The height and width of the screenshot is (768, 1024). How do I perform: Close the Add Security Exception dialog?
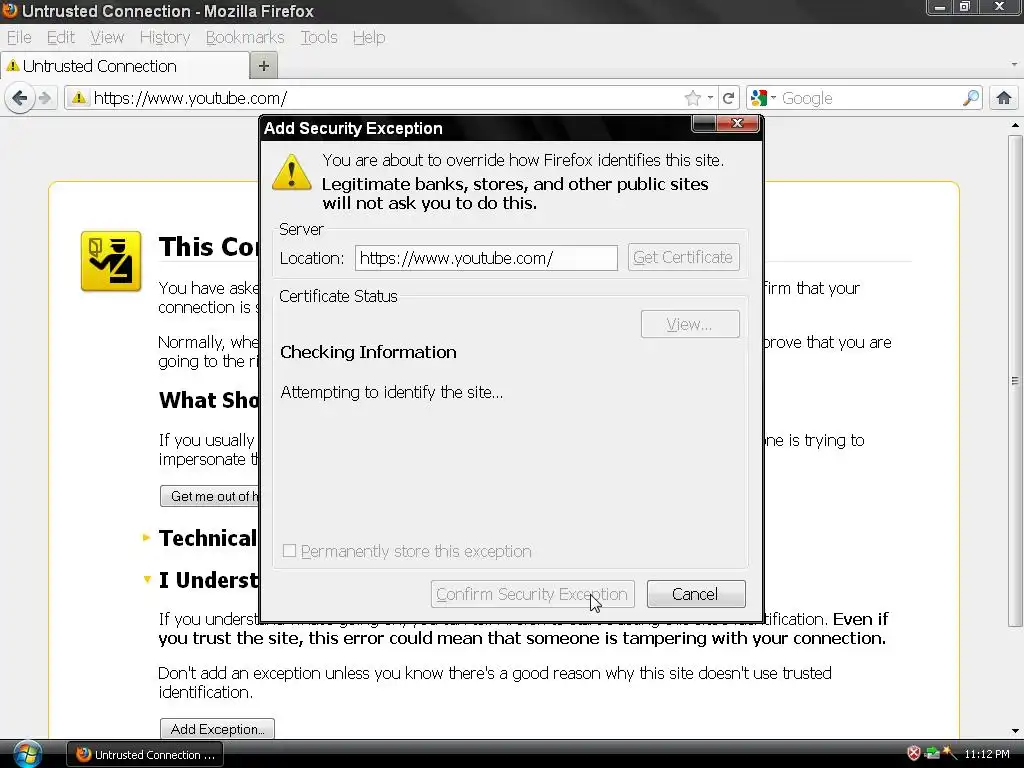tap(738, 123)
